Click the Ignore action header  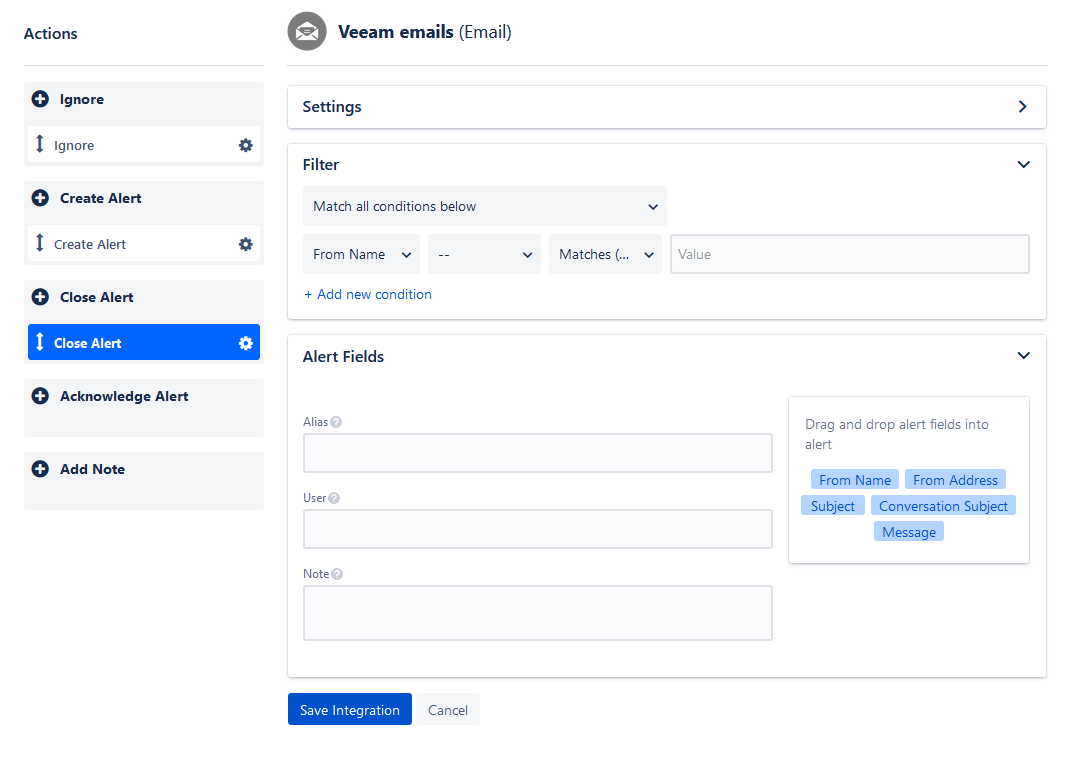[x=81, y=100]
